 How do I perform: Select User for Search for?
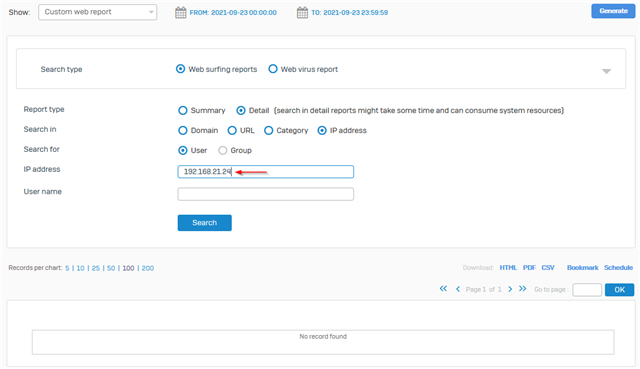182,151
